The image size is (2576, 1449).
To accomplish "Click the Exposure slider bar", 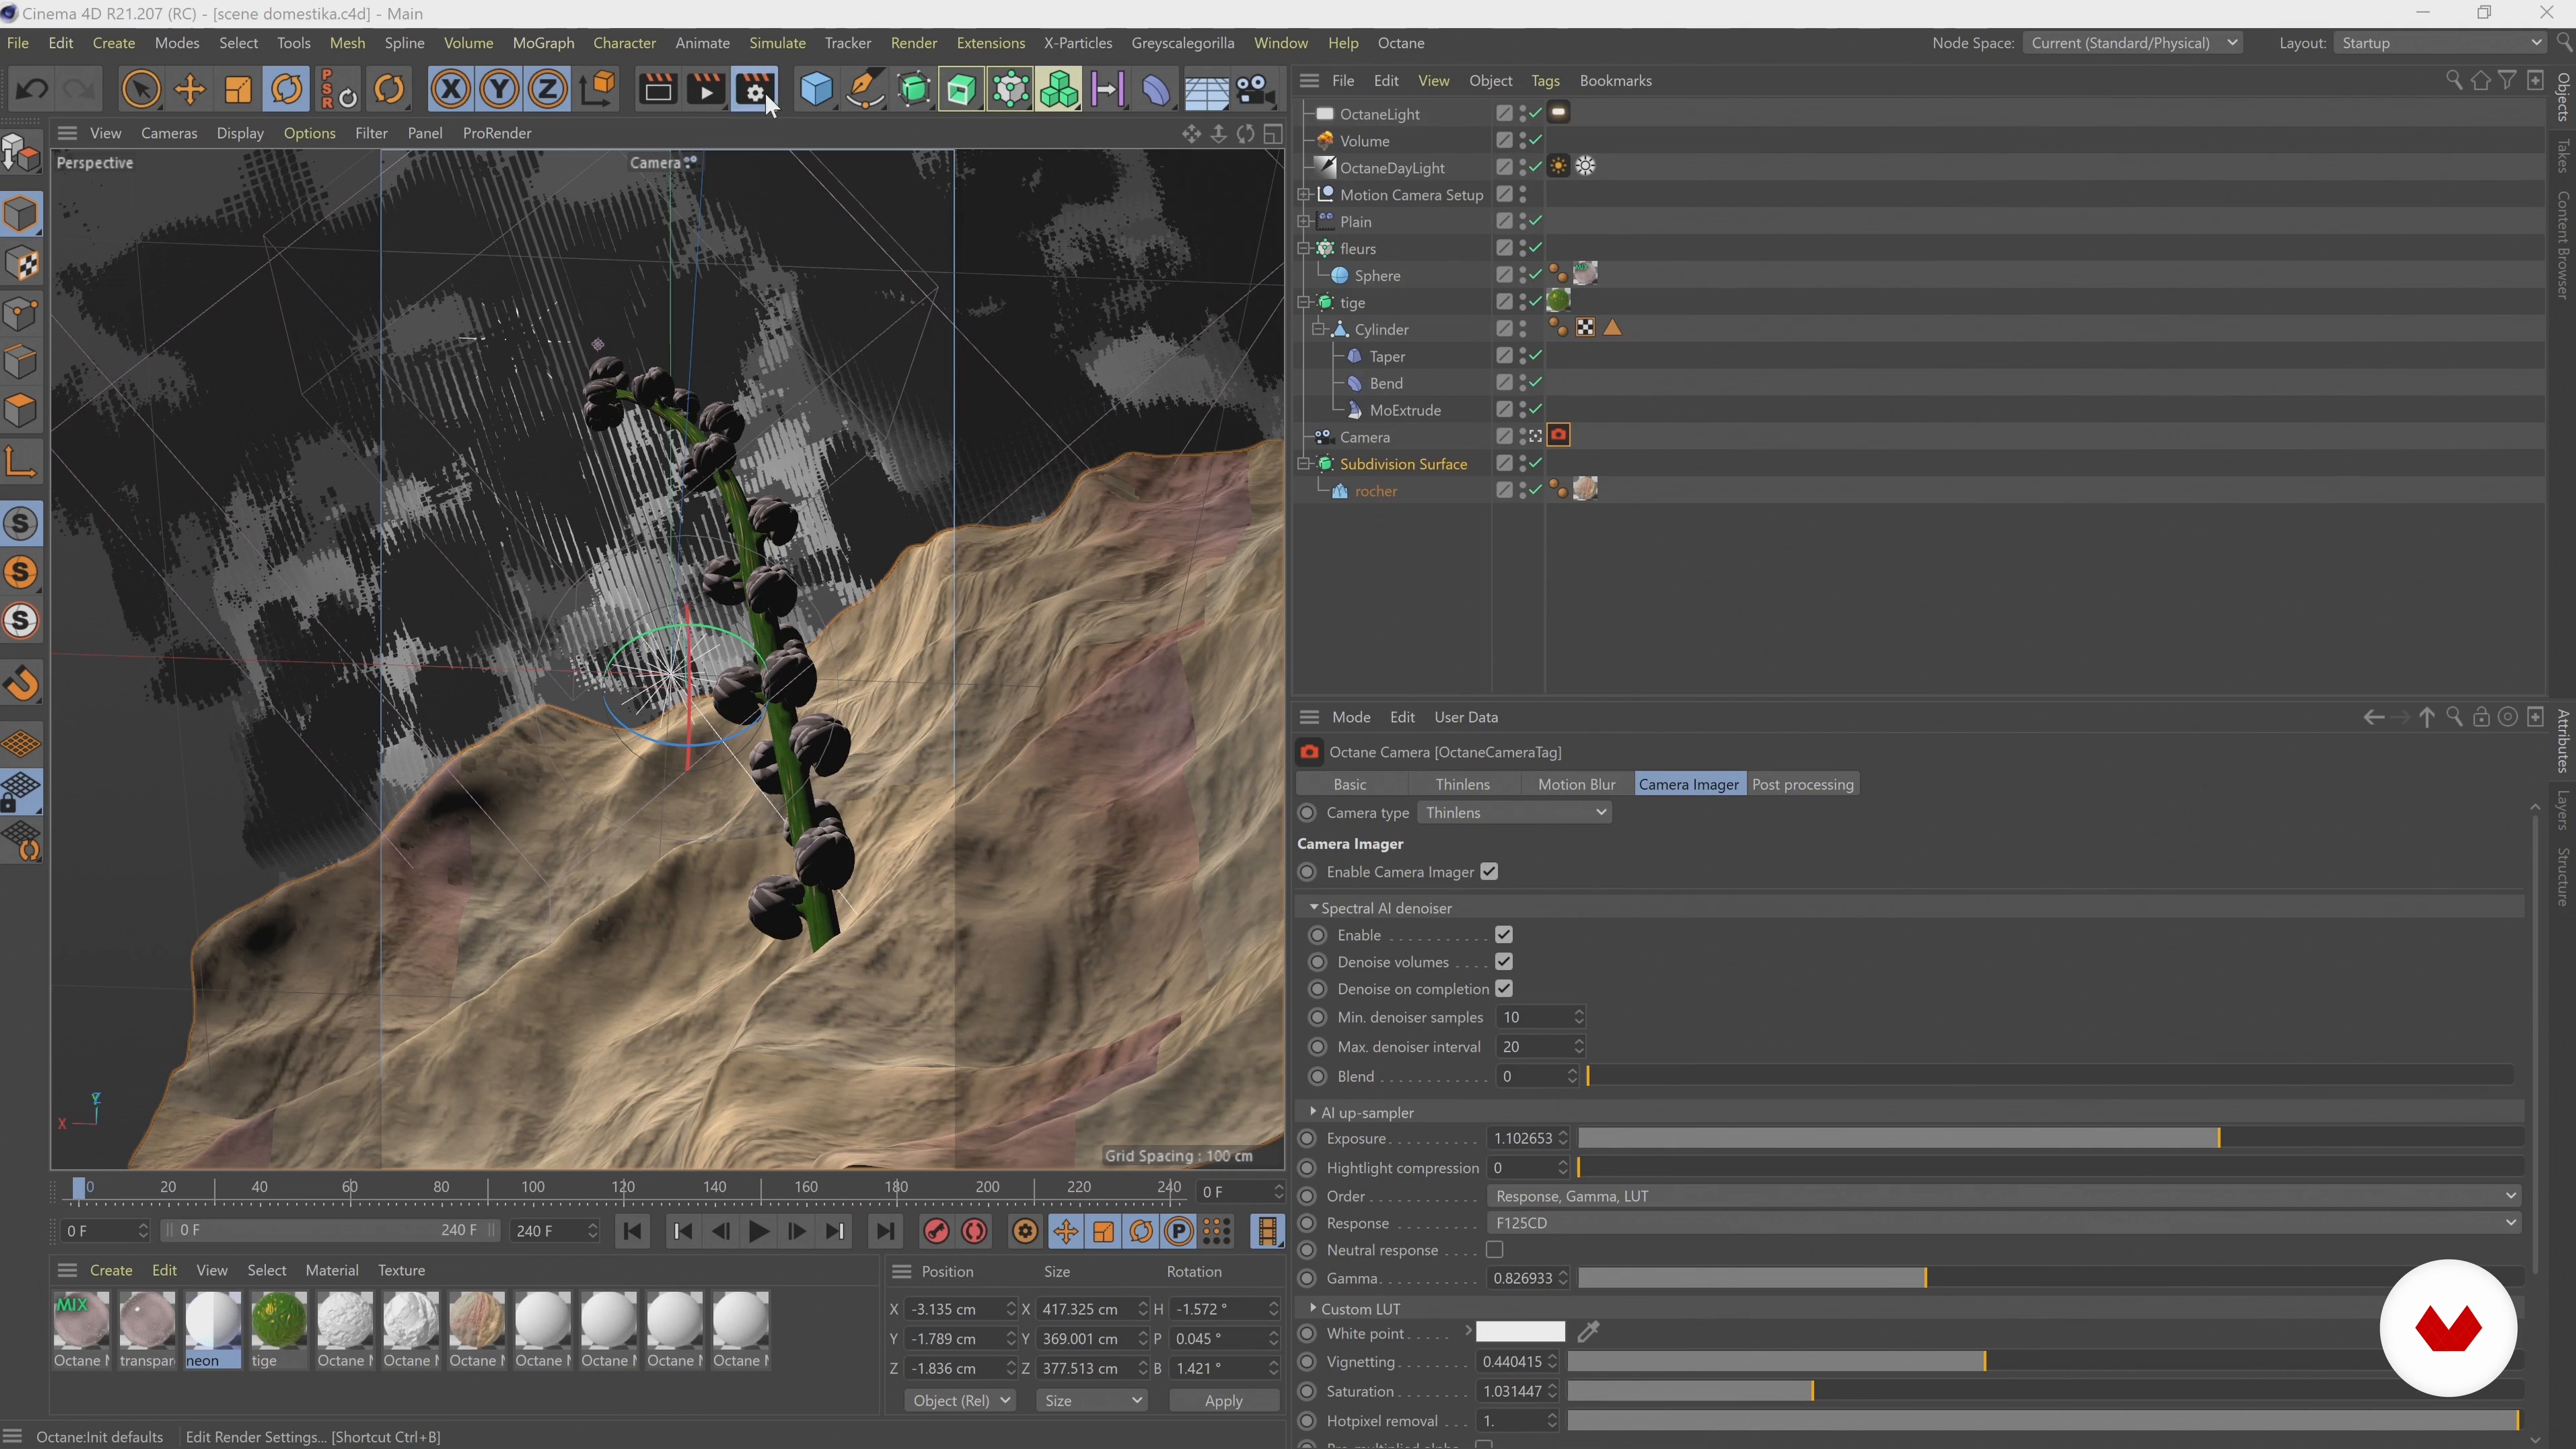I will (2050, 1138).
